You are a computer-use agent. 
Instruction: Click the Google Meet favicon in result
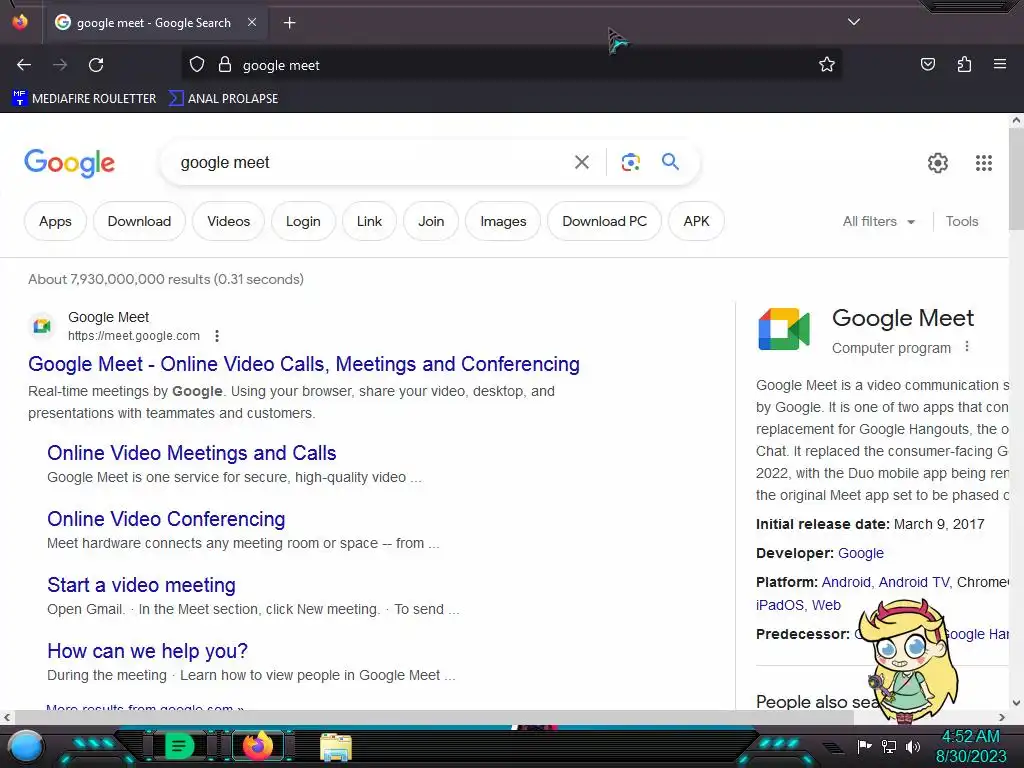pyautogui.click(x=42, y=325)
